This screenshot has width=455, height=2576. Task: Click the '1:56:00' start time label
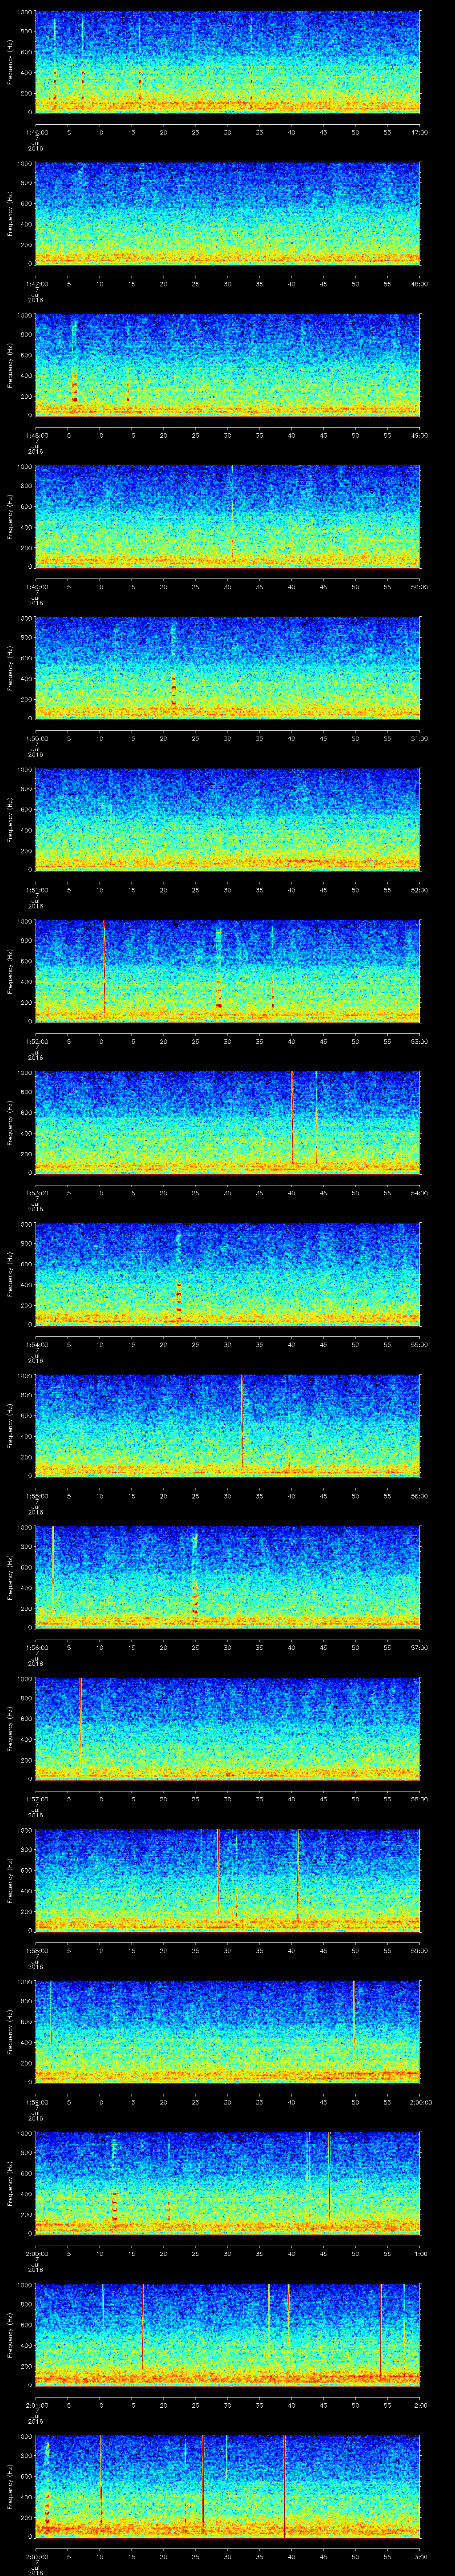[36, 1647]
